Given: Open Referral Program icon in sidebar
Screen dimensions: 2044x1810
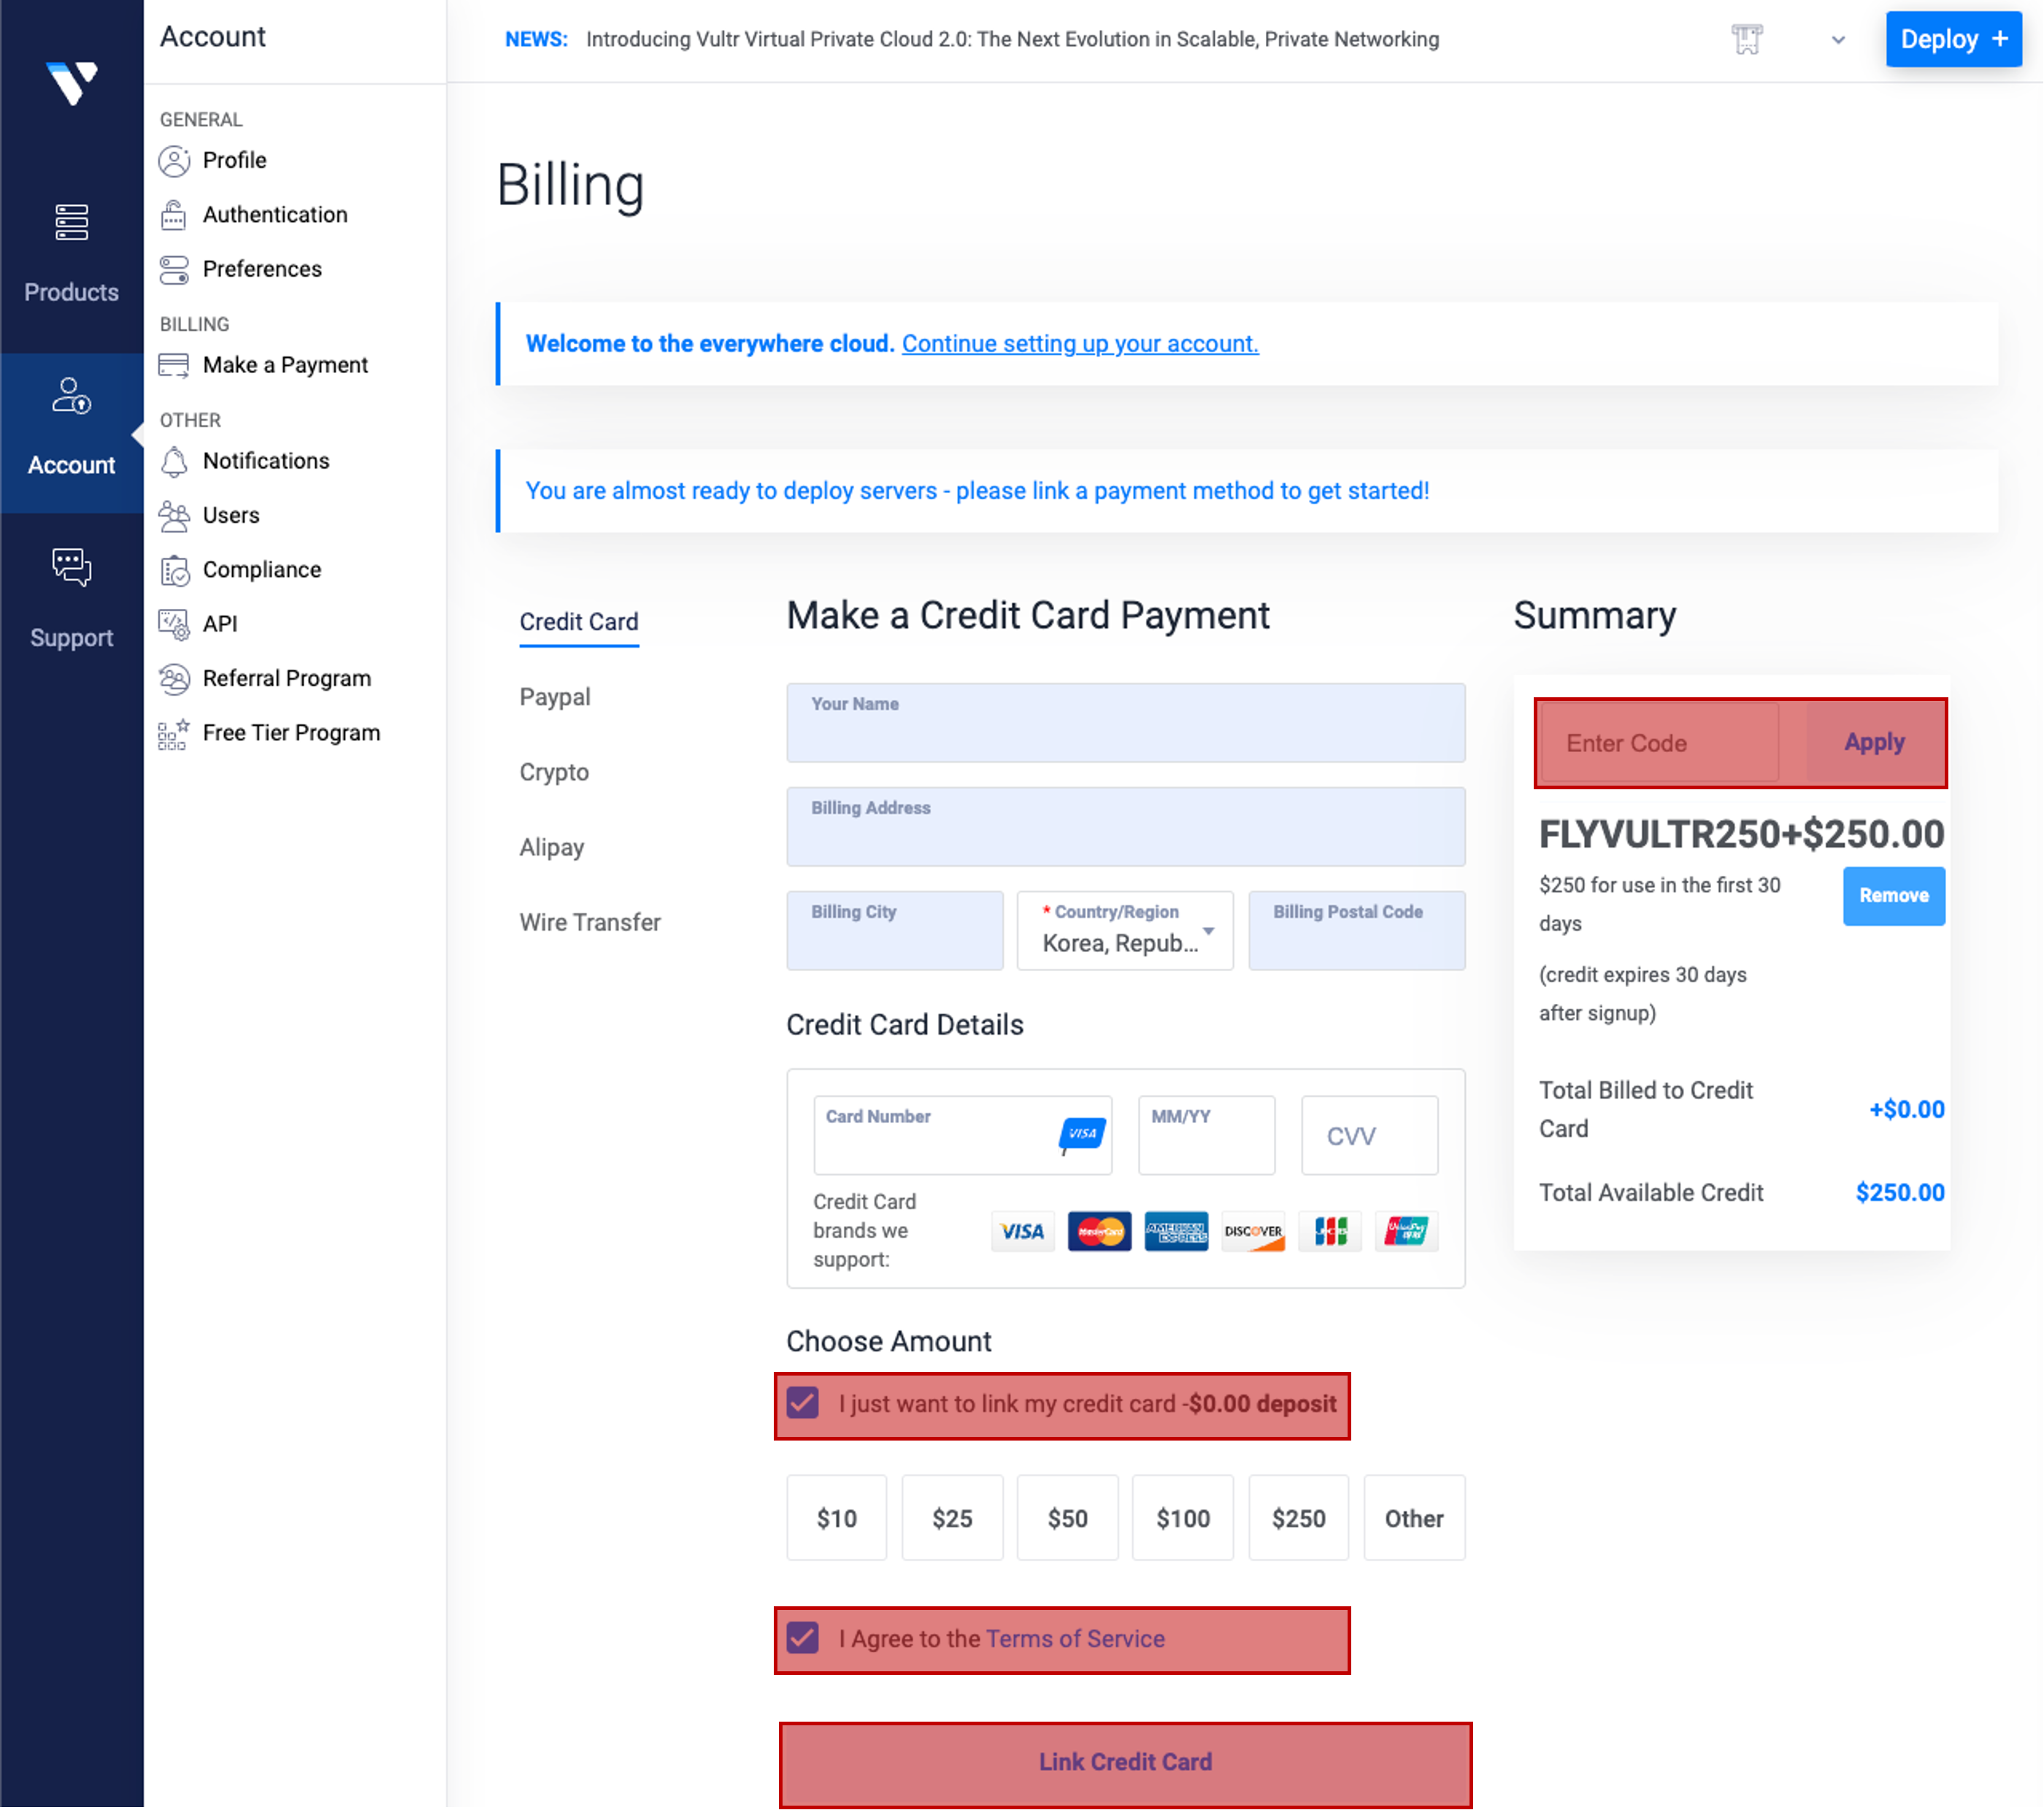Looking at the screenshot, I should point(174,679).
